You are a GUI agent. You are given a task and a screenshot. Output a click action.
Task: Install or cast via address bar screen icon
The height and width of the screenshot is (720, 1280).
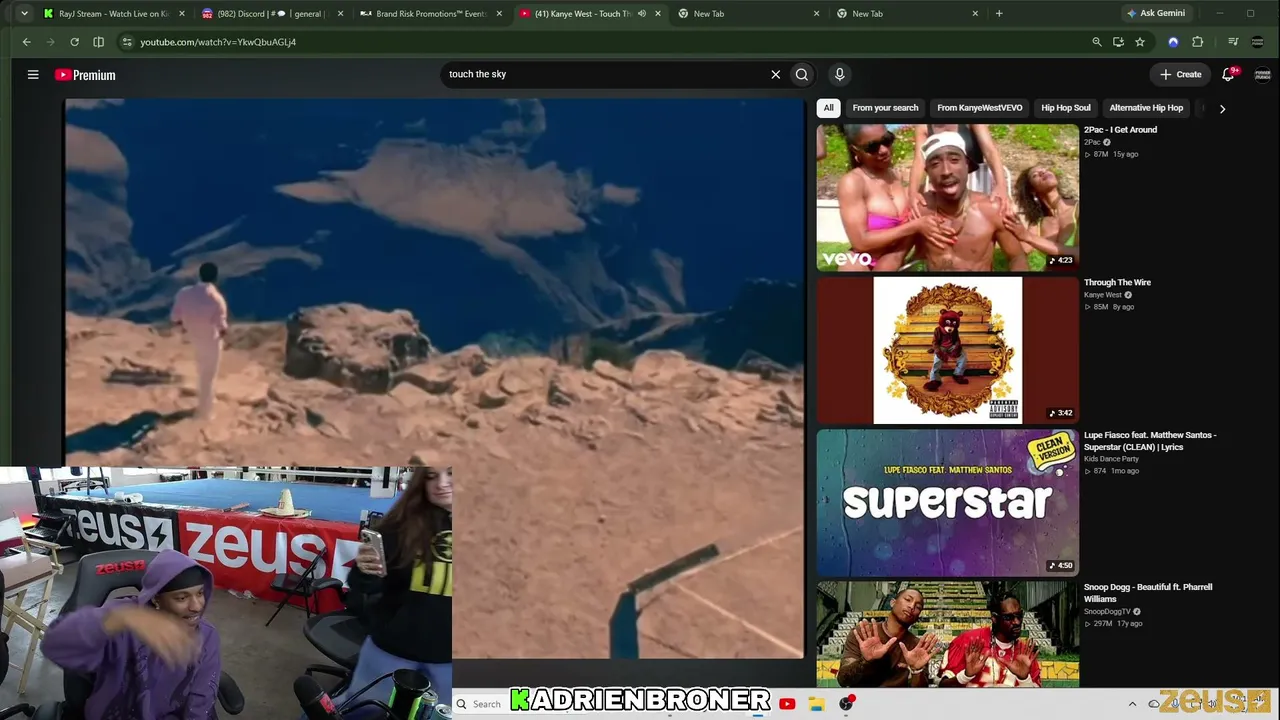[x=1118, y=42]
